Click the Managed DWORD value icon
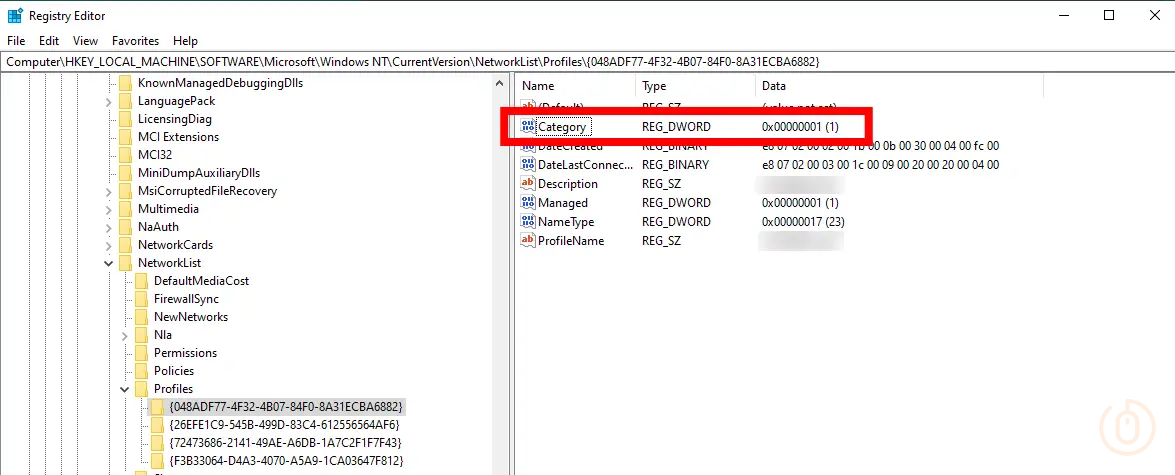Viewport: 1175px width, 475px height. click(529, 203)
